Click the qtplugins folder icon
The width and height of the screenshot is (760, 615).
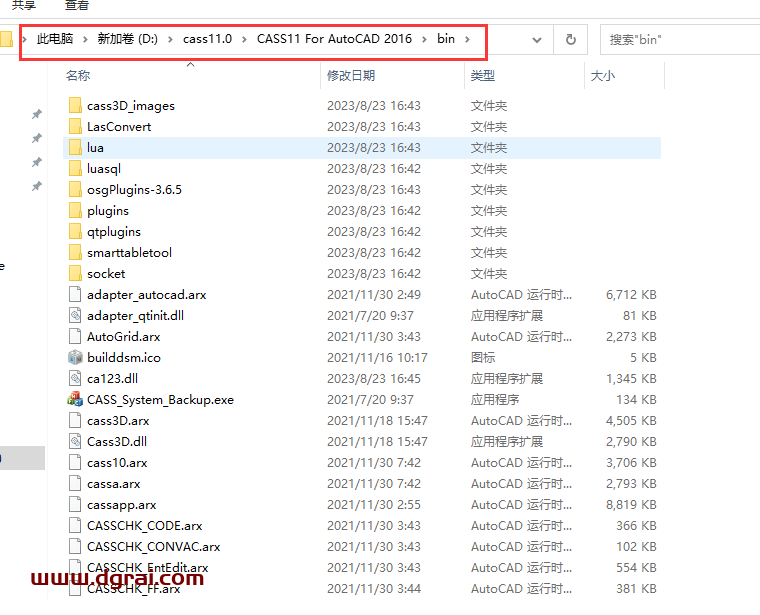pos(75,231)
